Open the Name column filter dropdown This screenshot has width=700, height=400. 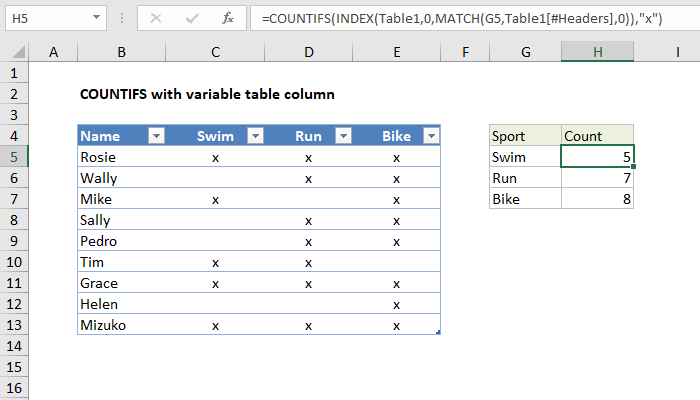coord(156,136)
